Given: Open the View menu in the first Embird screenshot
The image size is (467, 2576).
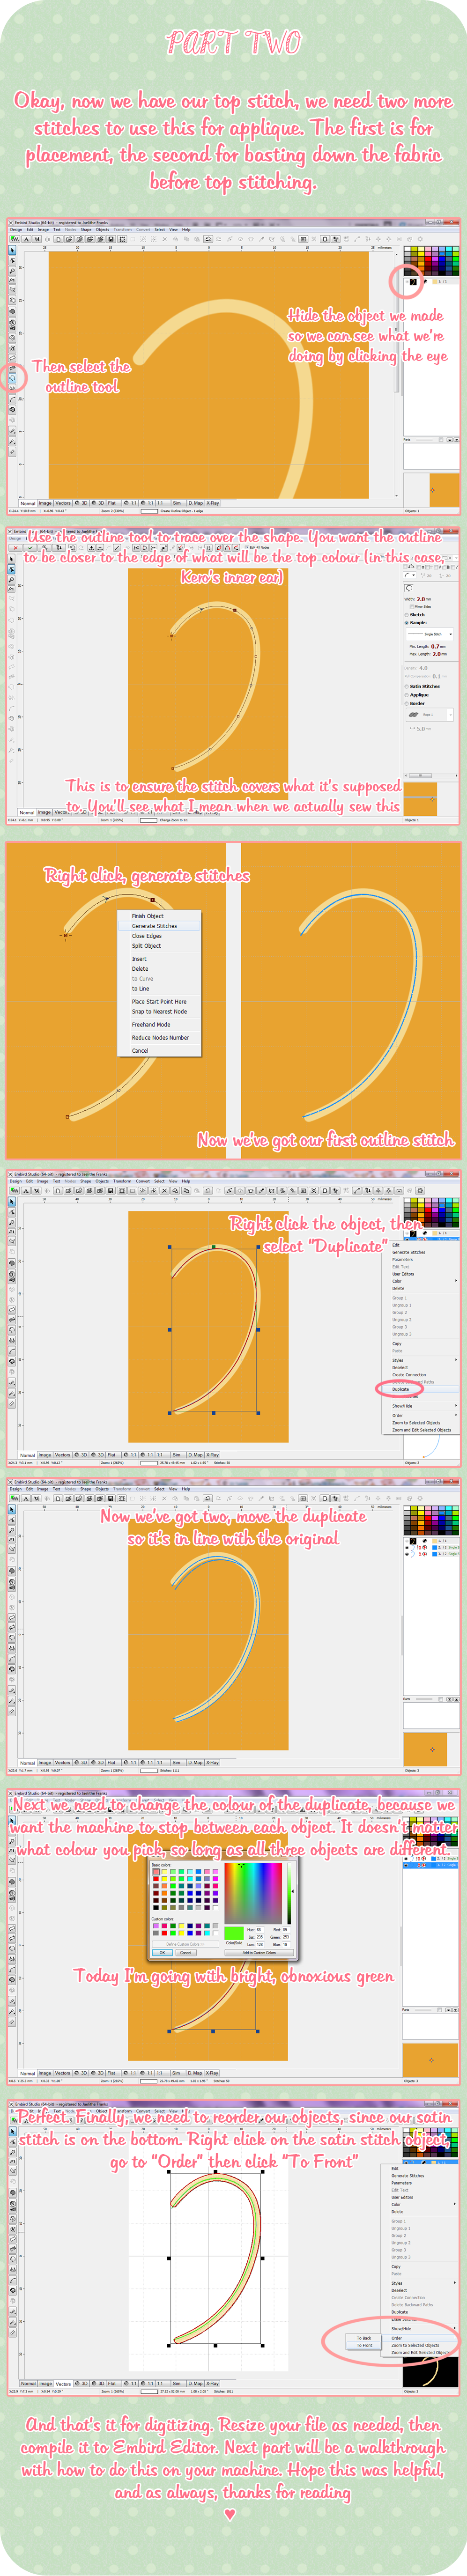Looking at the screenshot, I should coord(173,229).
